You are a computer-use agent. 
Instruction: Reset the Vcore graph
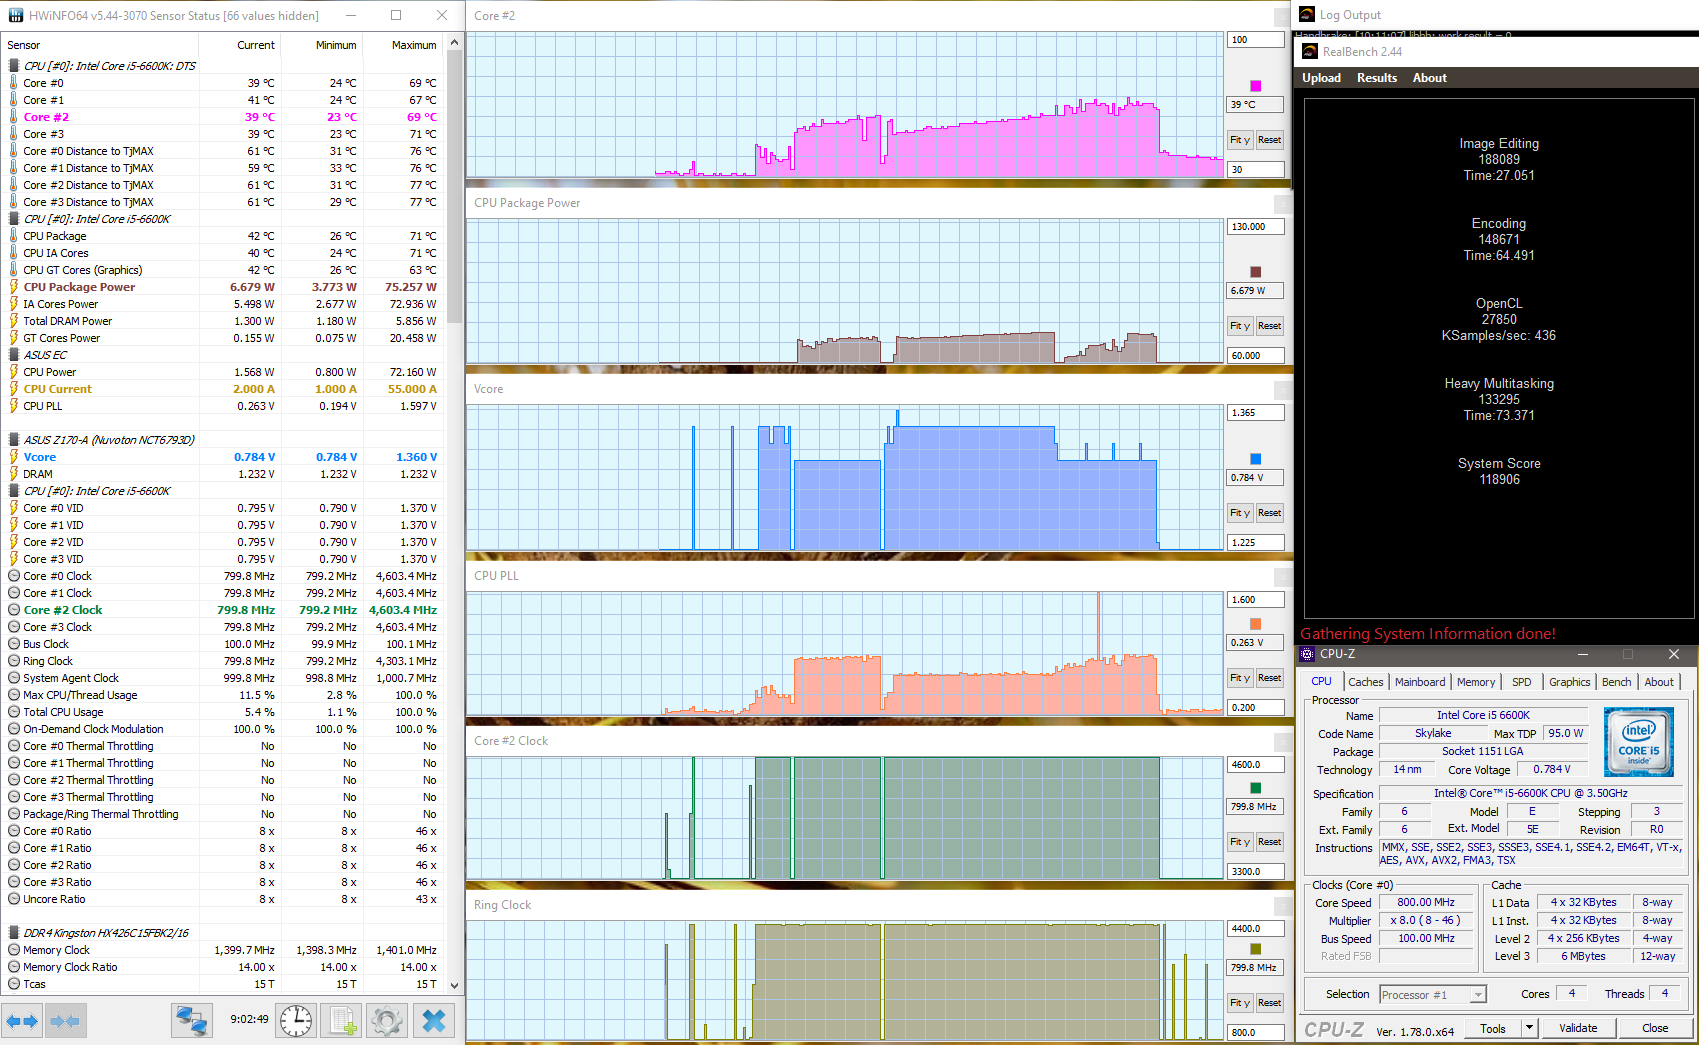point(1269,513)
